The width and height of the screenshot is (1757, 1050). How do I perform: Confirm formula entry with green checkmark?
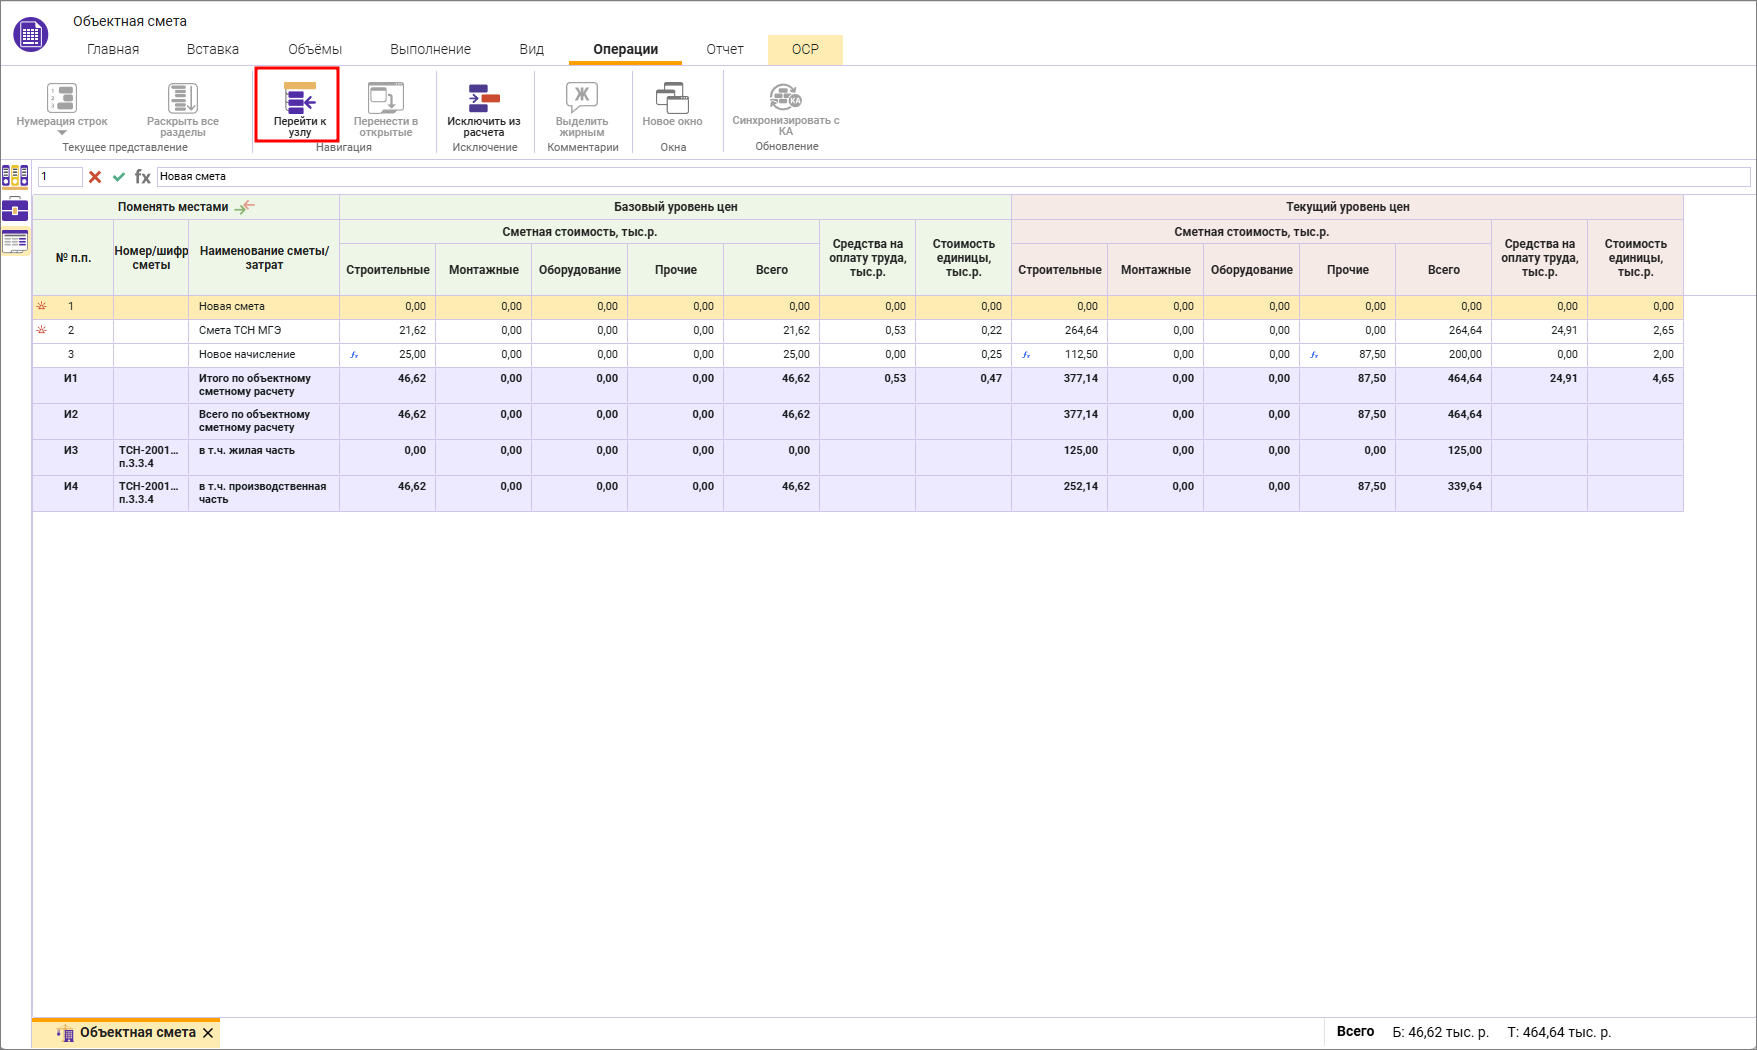click(x=119, y=177)
